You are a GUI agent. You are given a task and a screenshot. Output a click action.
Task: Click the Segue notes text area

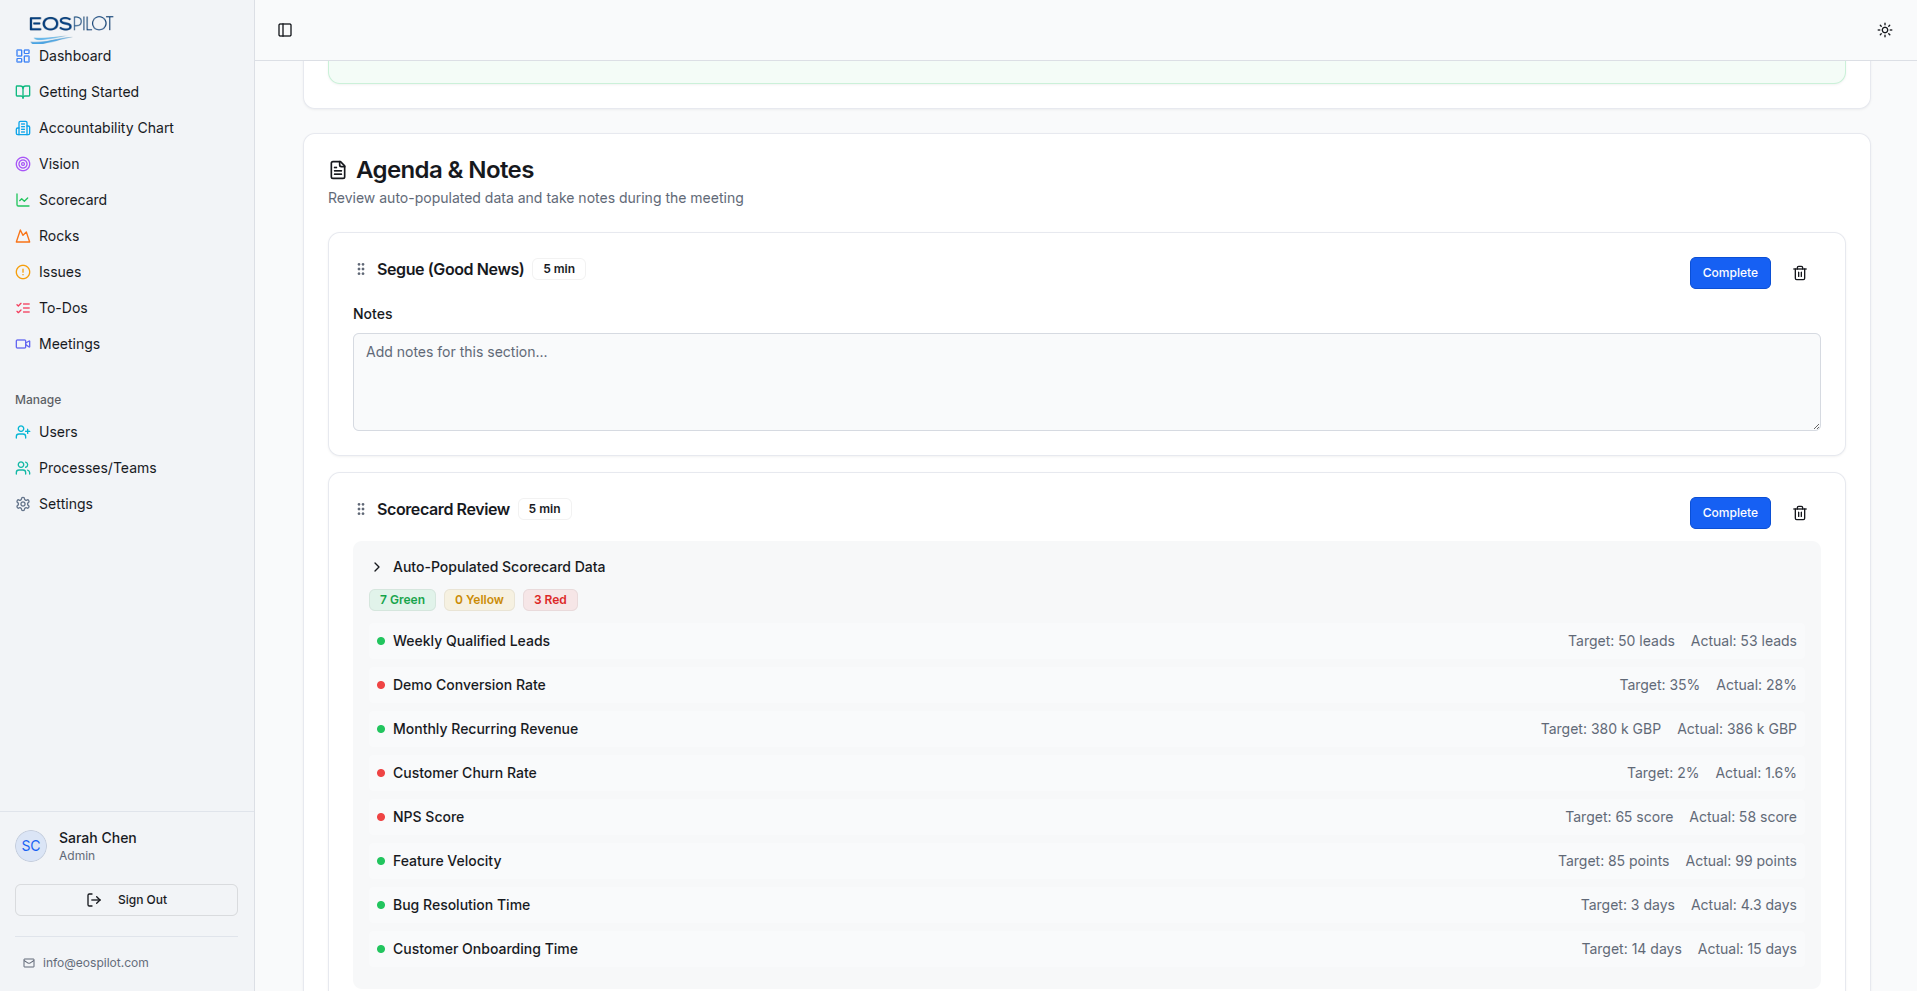coord(1087,382)
